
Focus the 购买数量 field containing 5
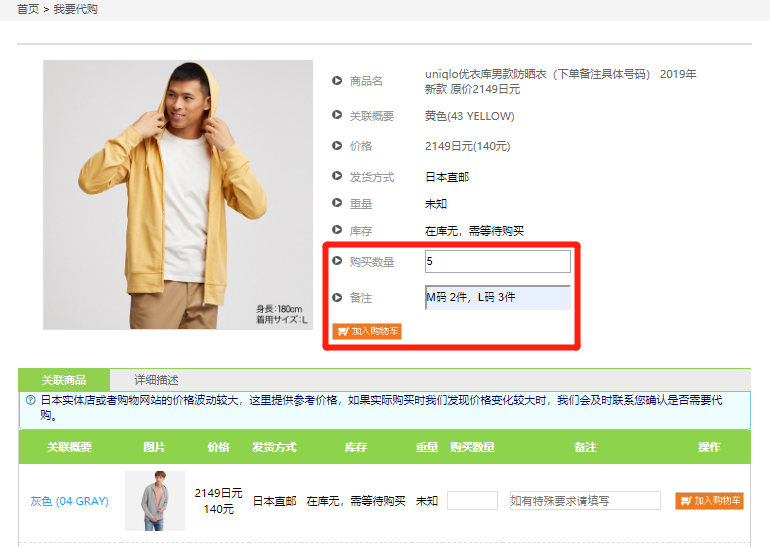pos(497,261)
